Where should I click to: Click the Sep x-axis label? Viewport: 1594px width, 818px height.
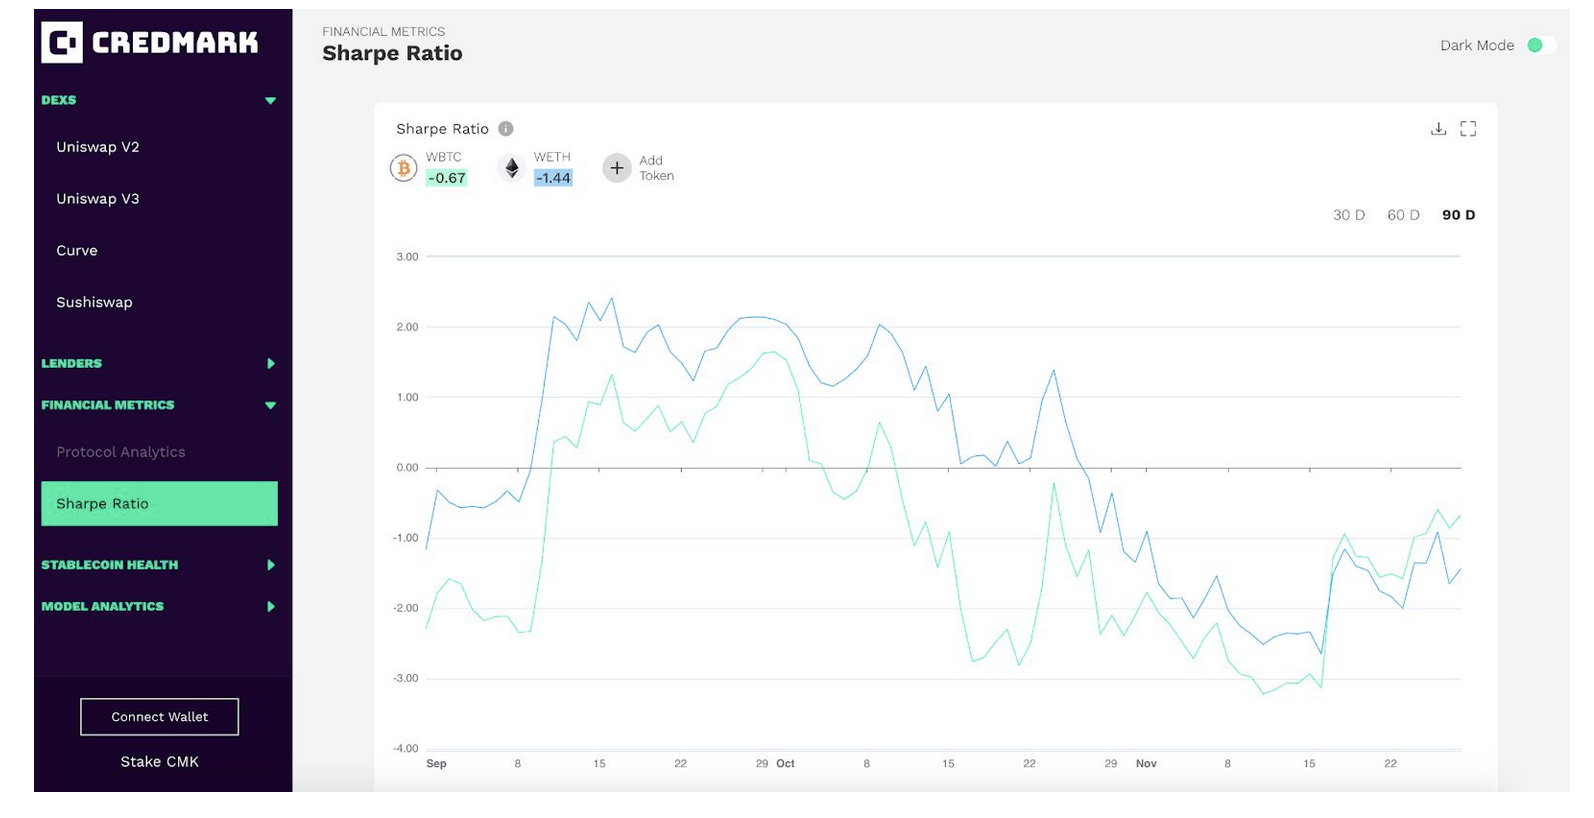pos(436,764)
